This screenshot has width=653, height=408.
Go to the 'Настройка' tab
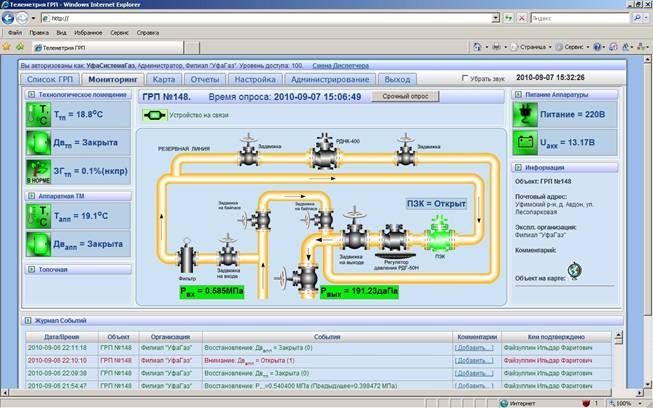[255, 79]
